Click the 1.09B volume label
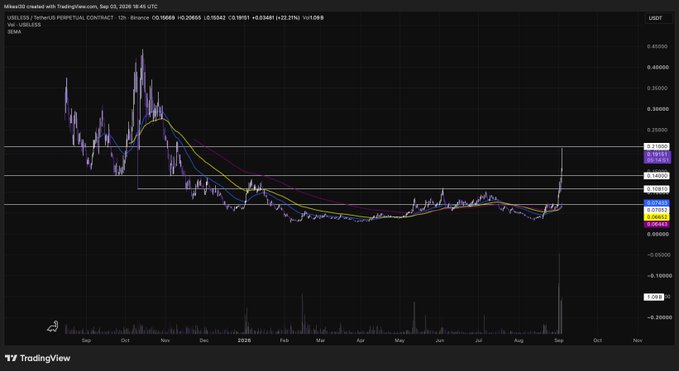This screenshot has height=371, width=679. click(x=653, y=297)
